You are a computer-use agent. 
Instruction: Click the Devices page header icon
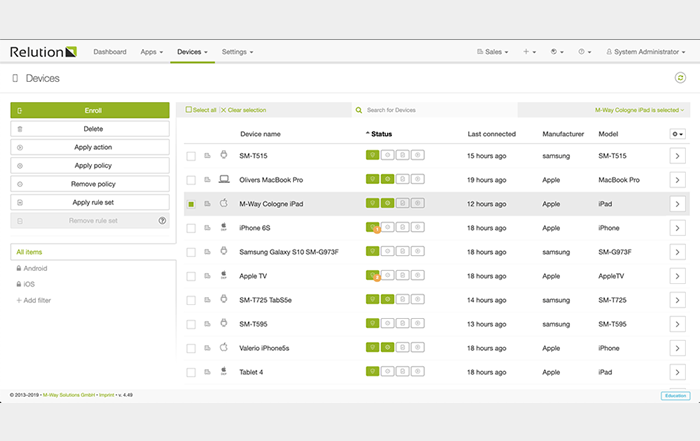click(x=15, y=78)
